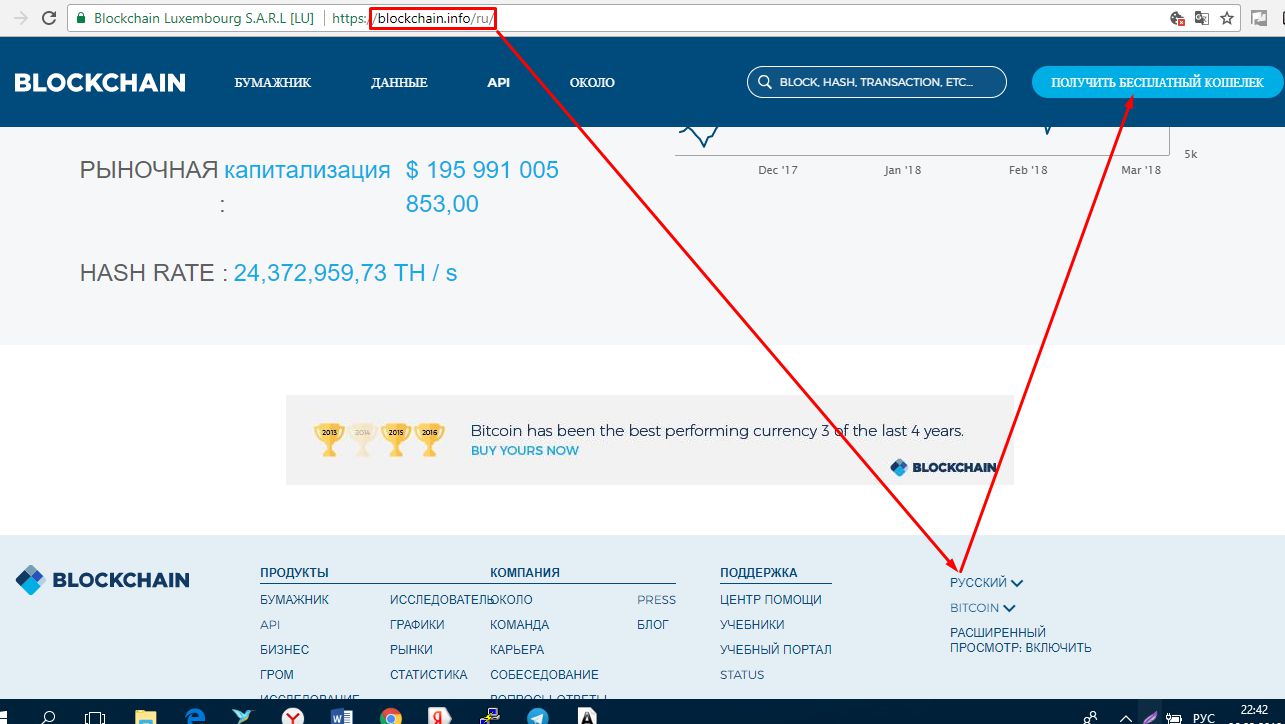Click the BLOCKCHAIN logo in header

[100, 83]
